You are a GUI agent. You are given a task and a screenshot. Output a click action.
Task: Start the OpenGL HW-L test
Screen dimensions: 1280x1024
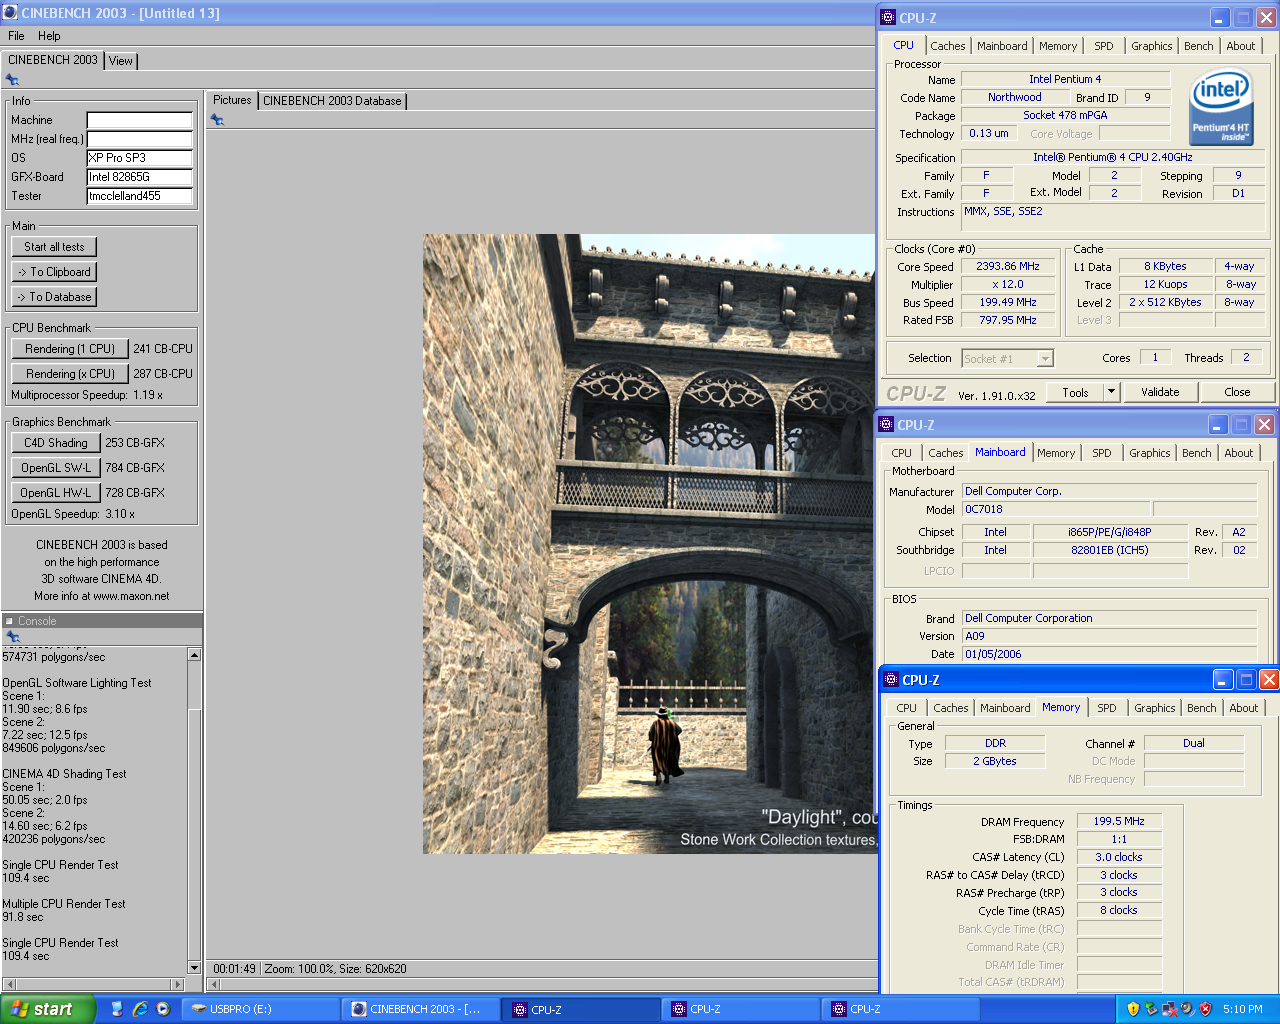pos(56,493)
